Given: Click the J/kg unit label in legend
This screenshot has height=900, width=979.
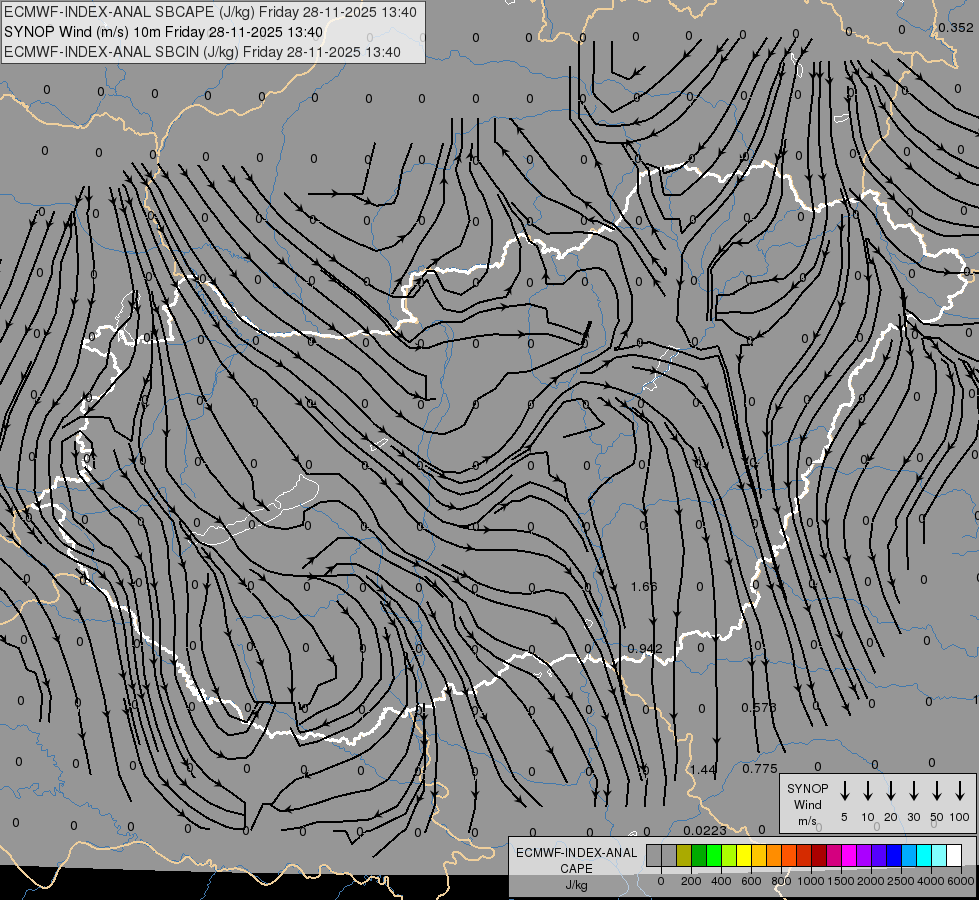Looking at the screenshot, I should 576,885.
